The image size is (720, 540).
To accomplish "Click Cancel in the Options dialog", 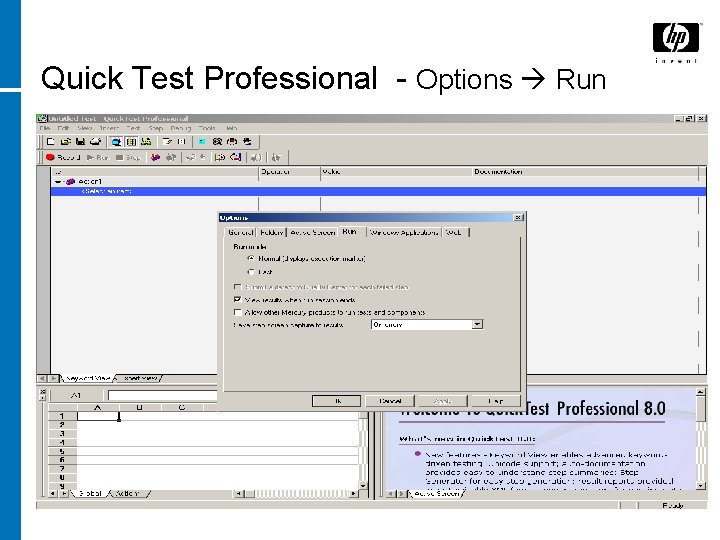I will click(x=390, y=401).
